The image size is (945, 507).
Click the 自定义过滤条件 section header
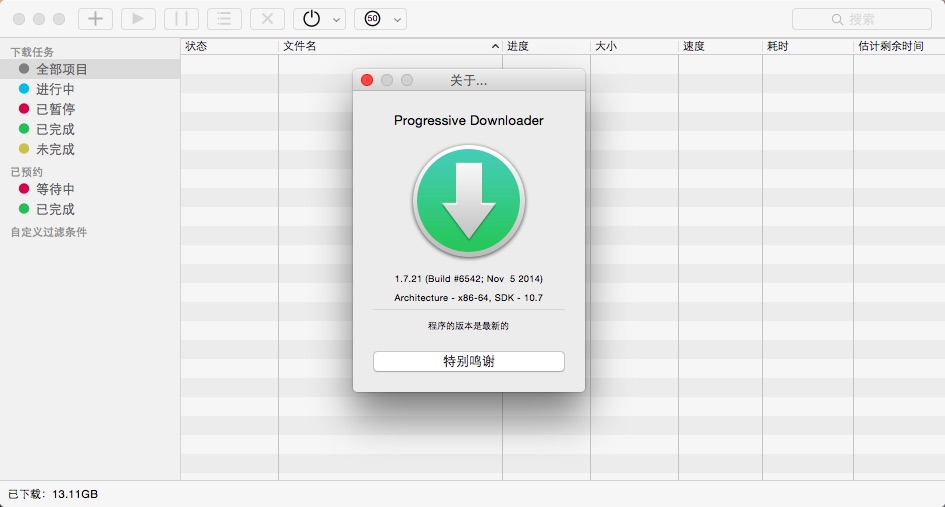(x=49, y=232)
